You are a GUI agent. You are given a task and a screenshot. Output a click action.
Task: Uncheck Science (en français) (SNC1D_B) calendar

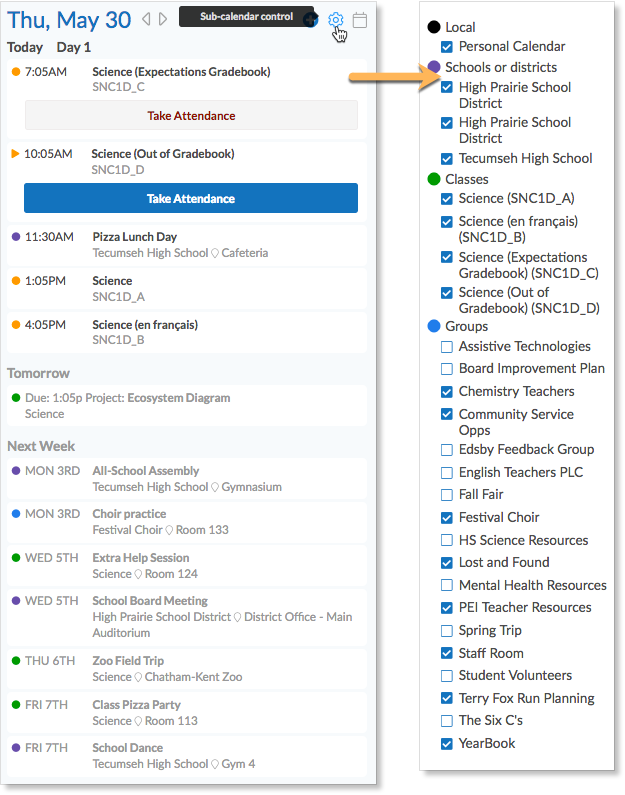click(447, 222)
